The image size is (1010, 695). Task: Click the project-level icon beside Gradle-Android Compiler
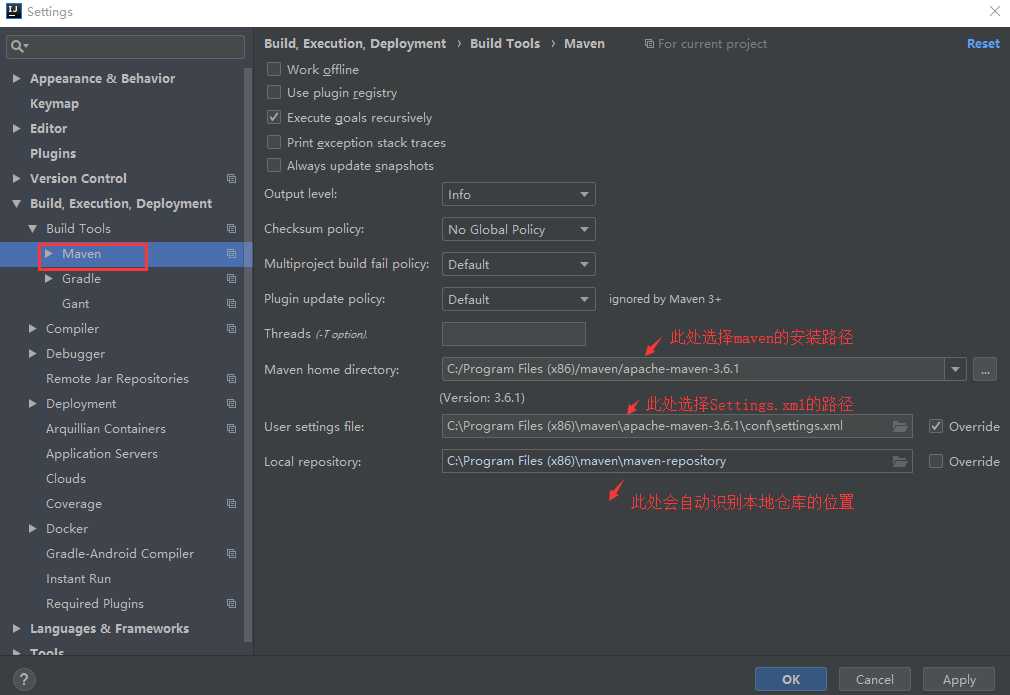231,554
